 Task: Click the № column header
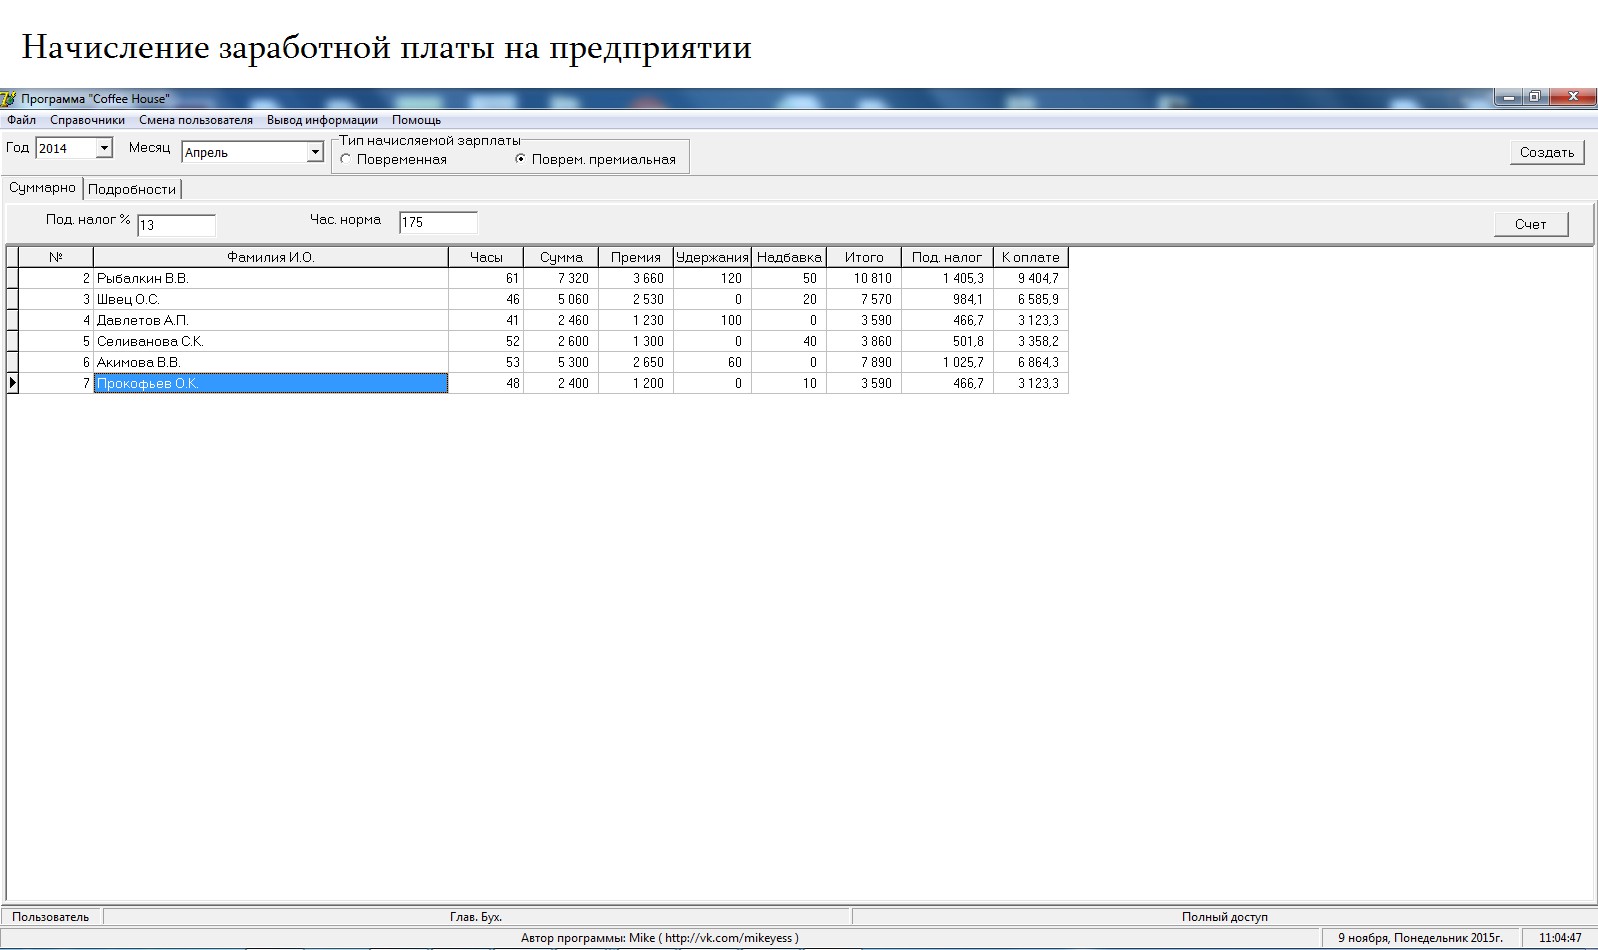pyautogui.click(x=56, y=257)
